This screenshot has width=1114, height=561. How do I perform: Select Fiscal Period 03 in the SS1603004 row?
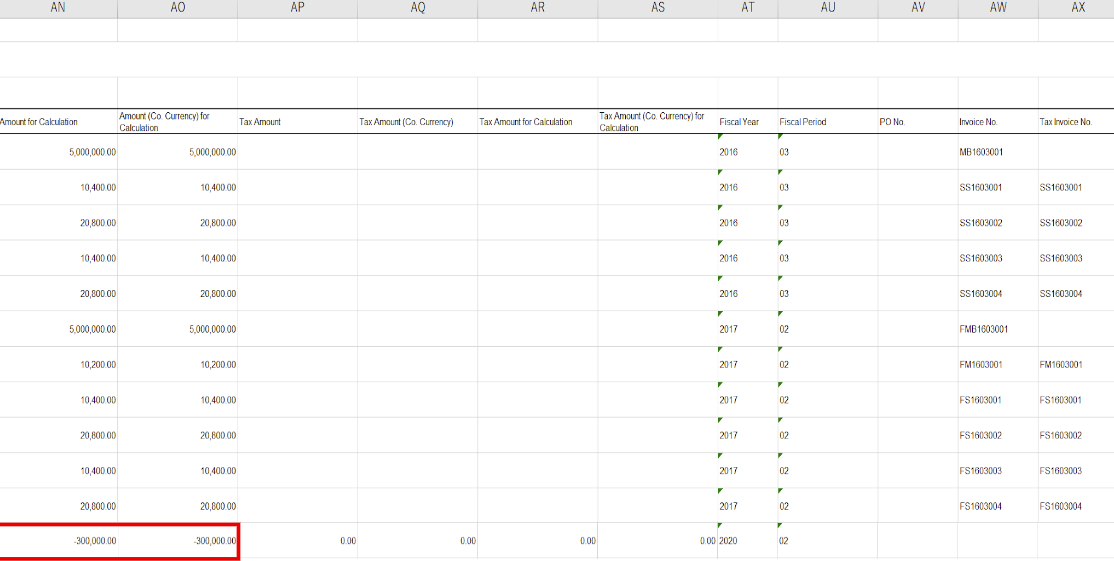(828, 293)
